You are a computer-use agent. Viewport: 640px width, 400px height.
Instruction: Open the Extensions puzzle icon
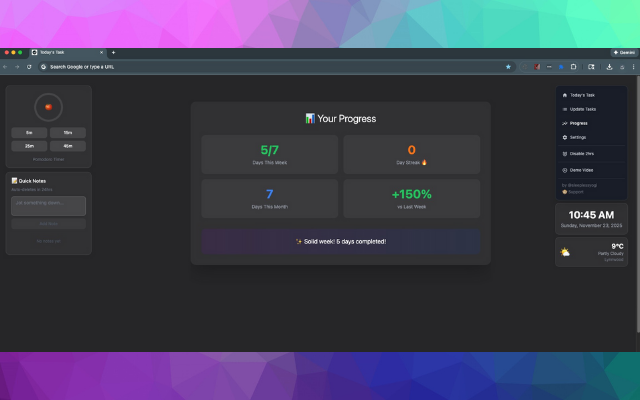click(x=573, y=67)
